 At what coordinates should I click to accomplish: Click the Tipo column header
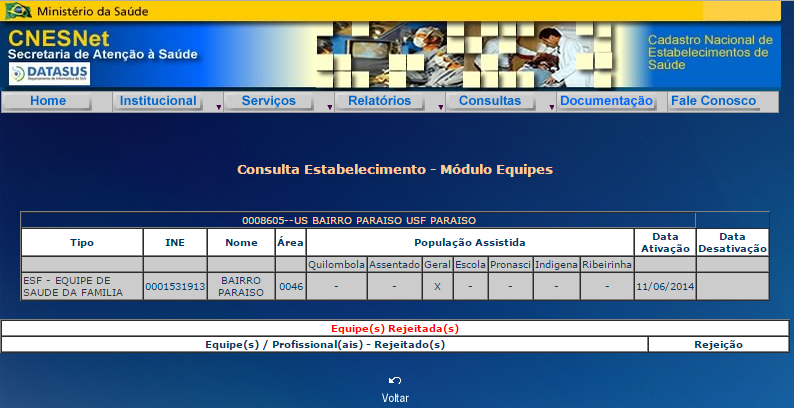(x=82, y=242)
